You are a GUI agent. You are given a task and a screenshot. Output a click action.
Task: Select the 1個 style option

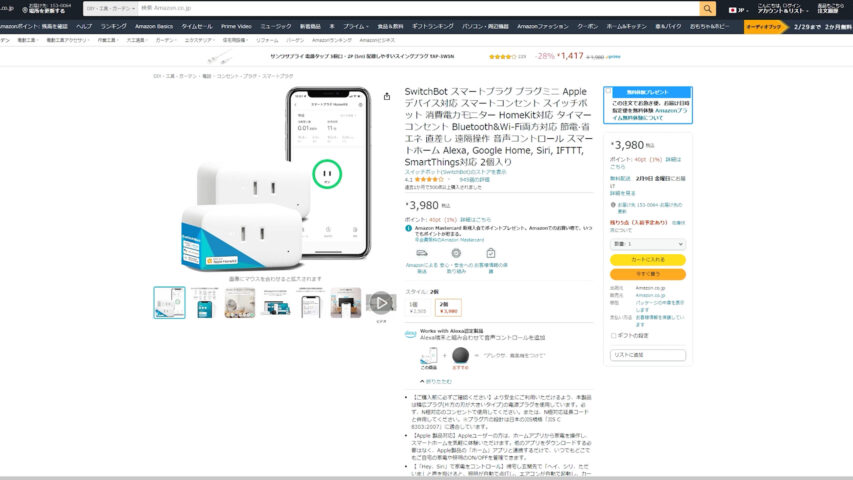tap(415, 307)
